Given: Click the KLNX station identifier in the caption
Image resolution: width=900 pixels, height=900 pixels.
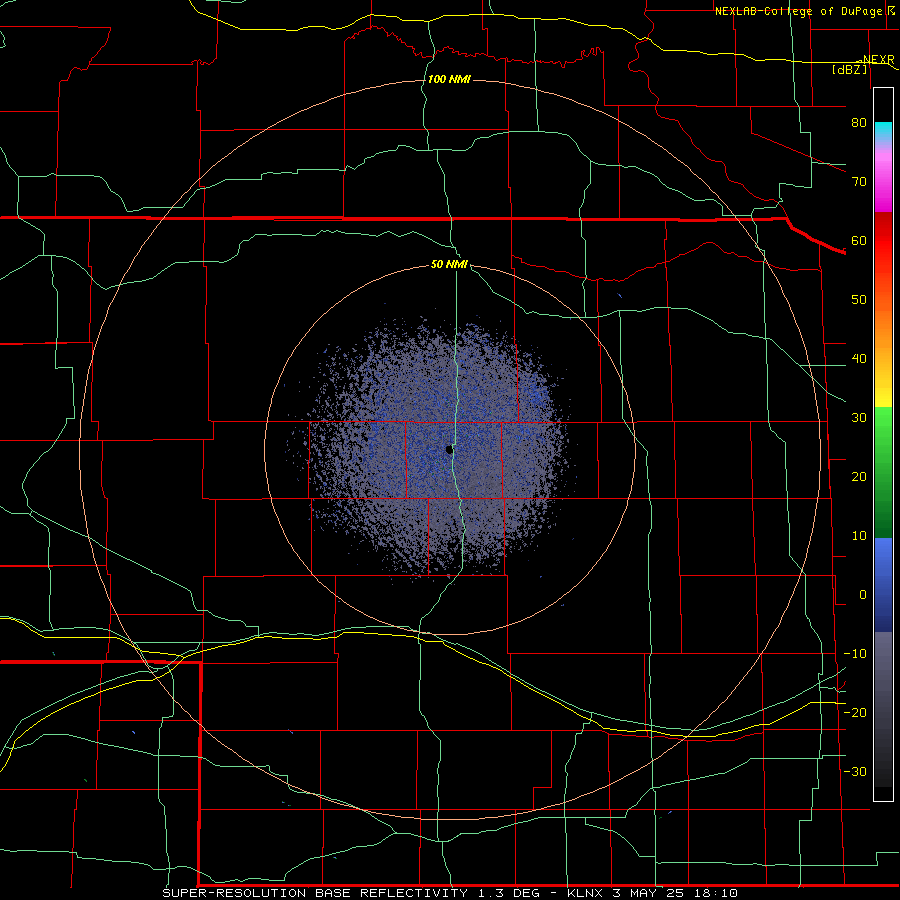Looking at the screenshot, I should point(585,893).
